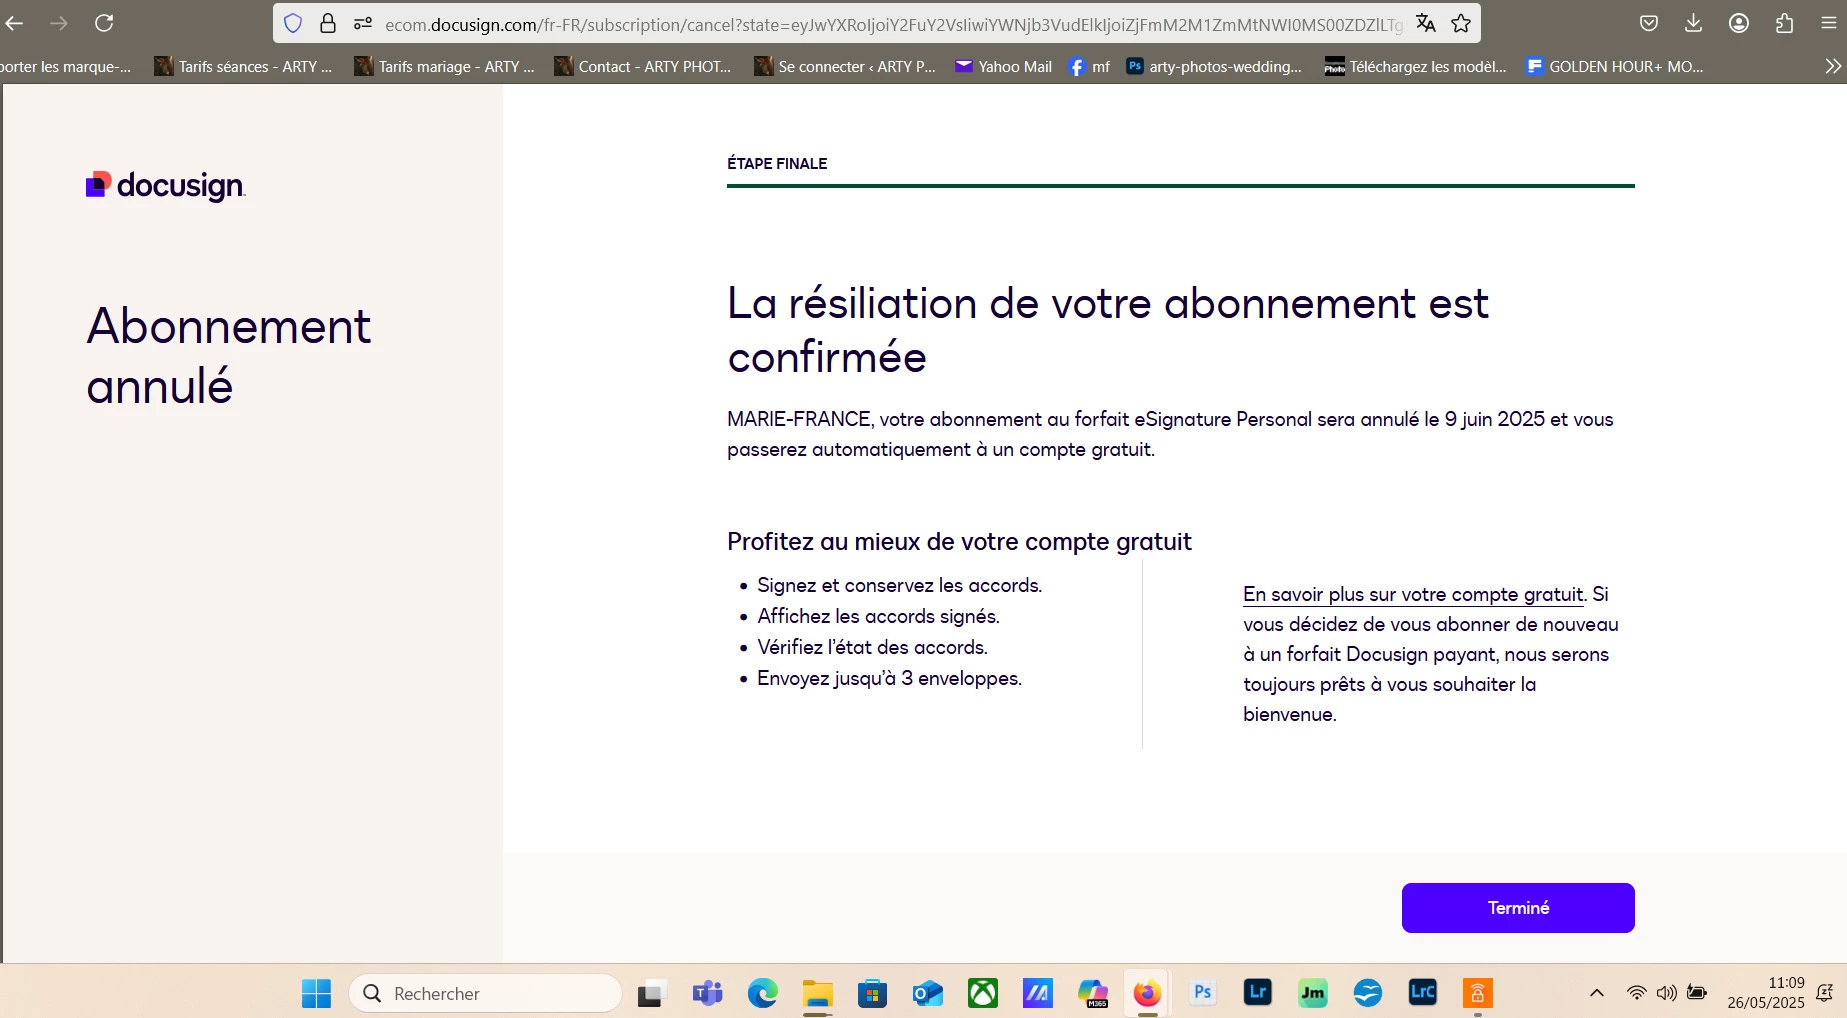The width and height of the screenshot is (1847, 1018).
Task: Click 'Envoyez jusqu'à 3 enveloppes.' text
Action: (889, 678)
